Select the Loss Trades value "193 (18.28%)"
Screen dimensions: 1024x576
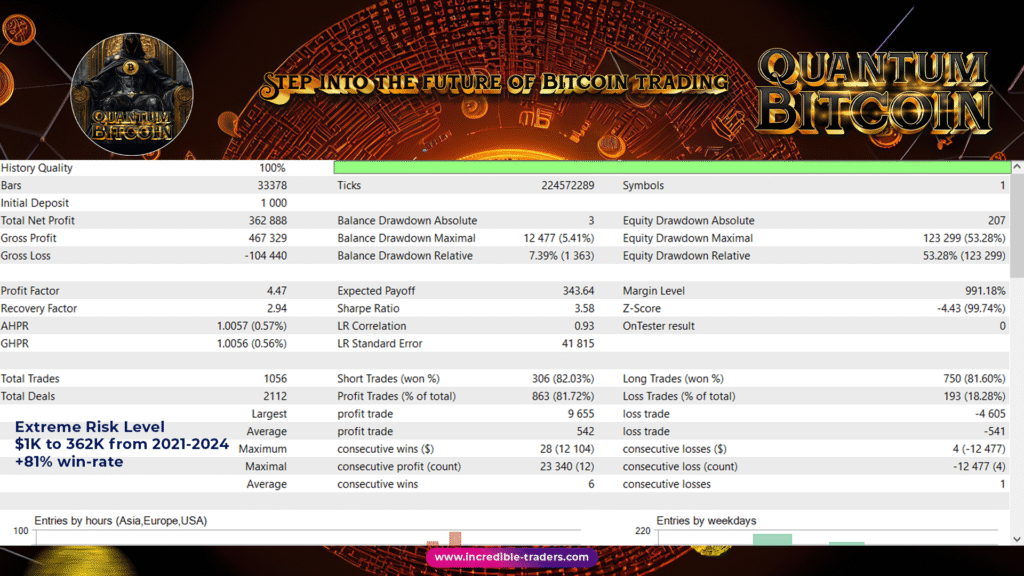click(x=974, y=396)
